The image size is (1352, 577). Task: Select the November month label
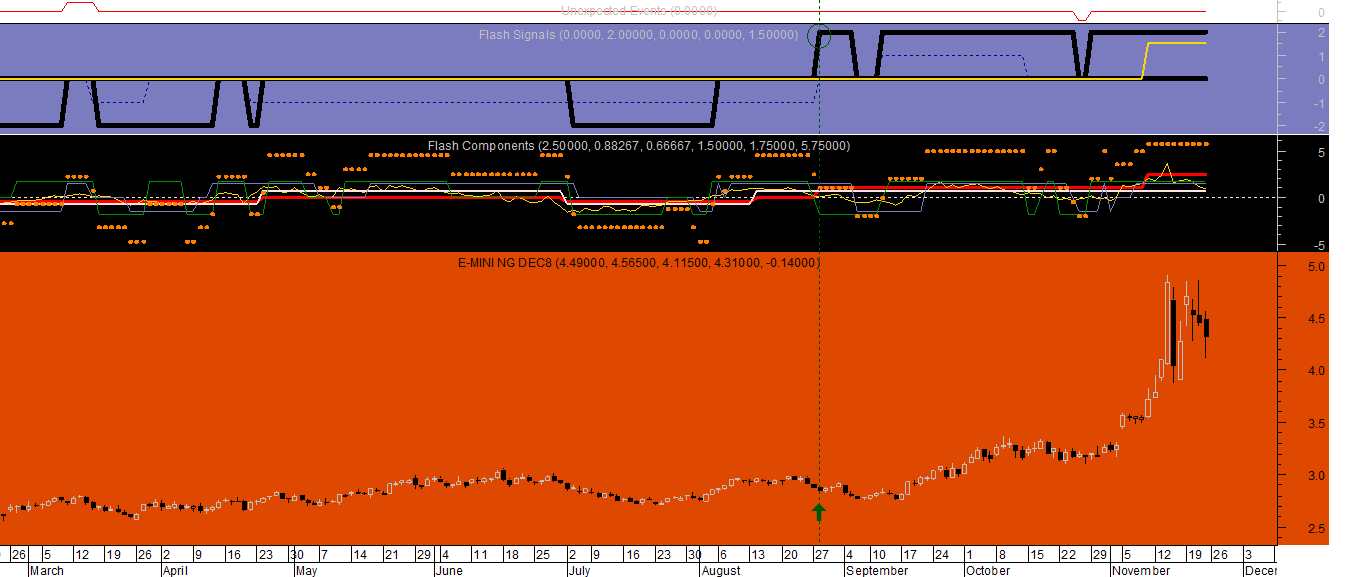click(x=1141, y=571)
